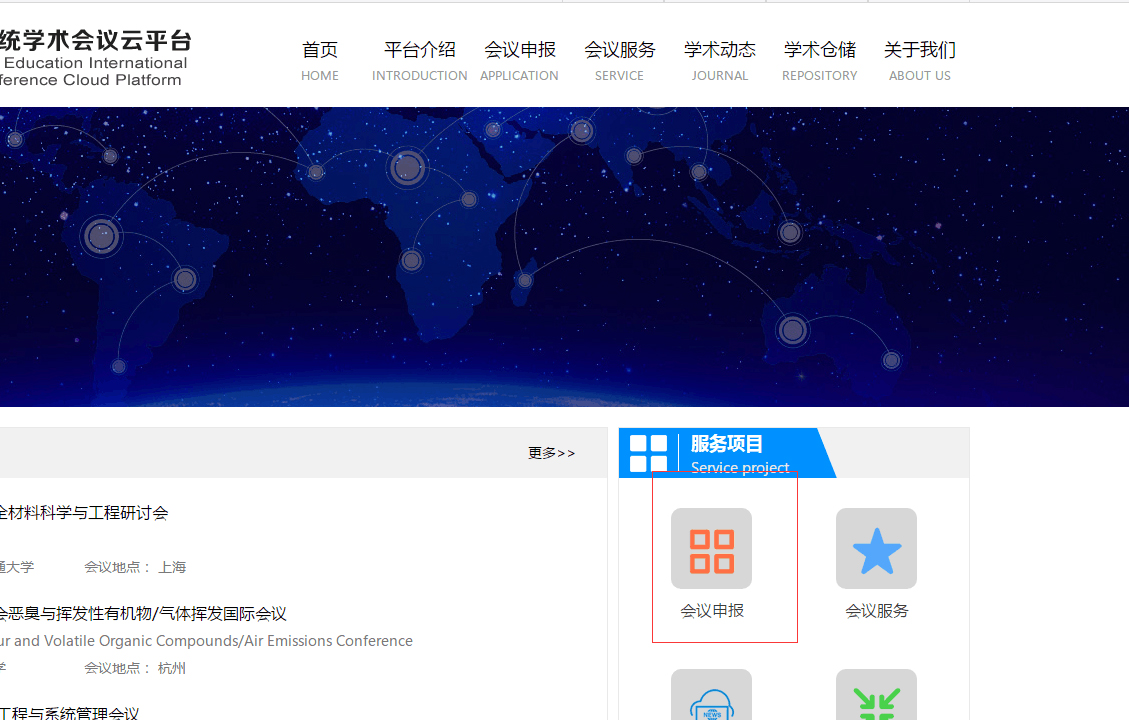Click the platform logo in the header
The width and height of the screenshot is (1129, 720).
coord(94,58)
